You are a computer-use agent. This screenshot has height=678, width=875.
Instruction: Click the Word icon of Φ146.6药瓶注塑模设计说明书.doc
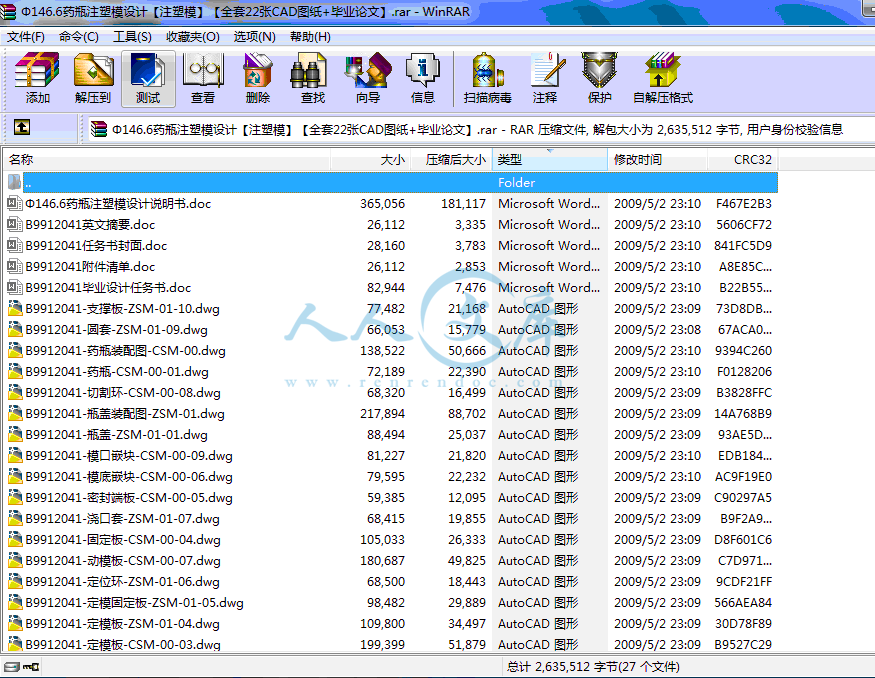pyautogui.click(x=15, y=204)
